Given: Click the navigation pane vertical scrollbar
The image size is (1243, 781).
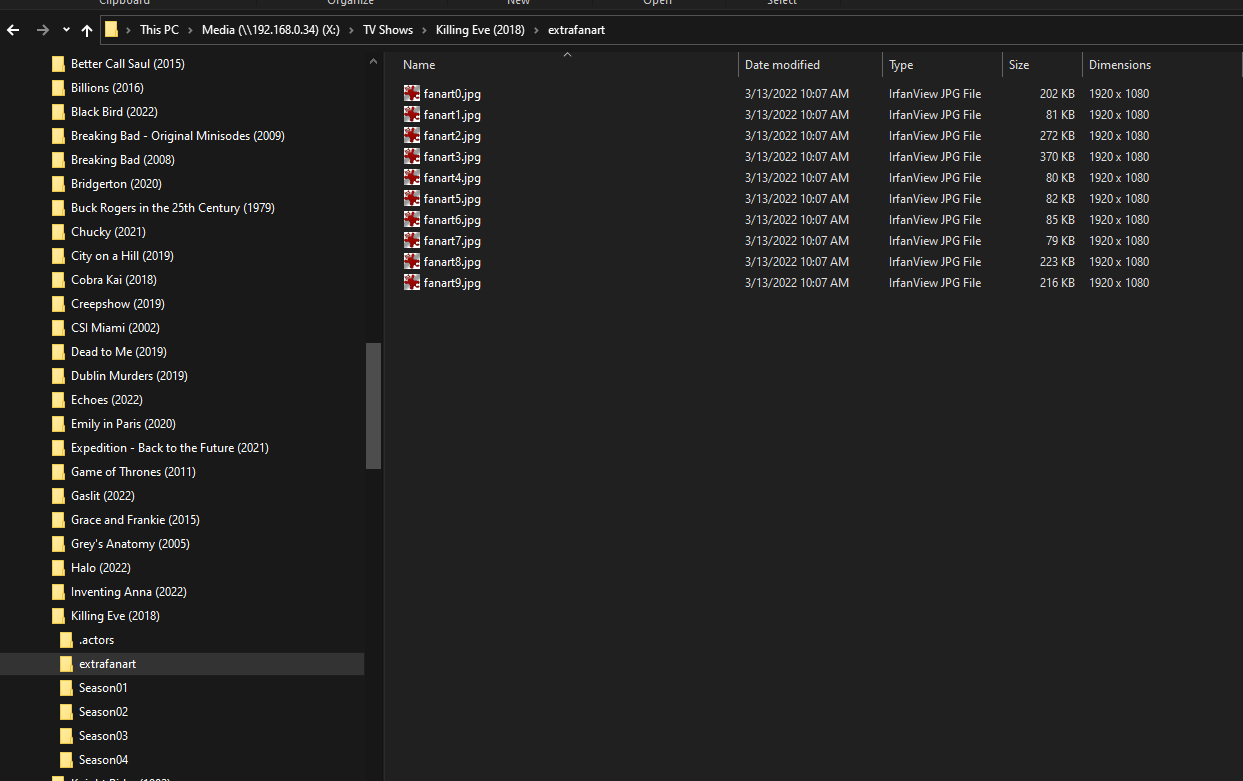Looking at the screenshot, I should (374, 406).
